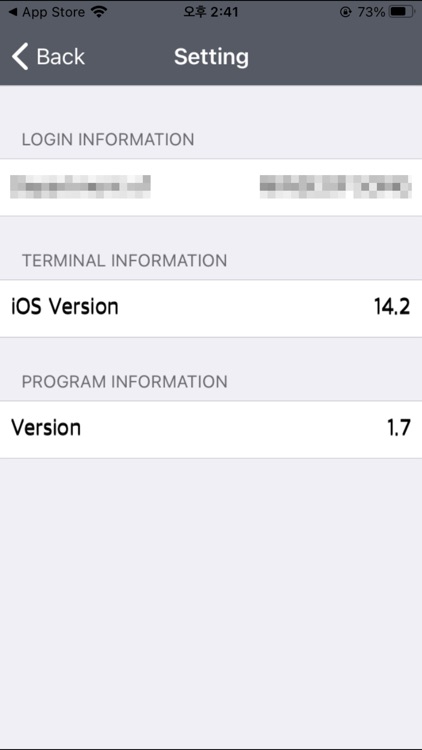This screenshot has width=422, height=750.
Task: Select the iOS Version row
Action: point(211,309)
